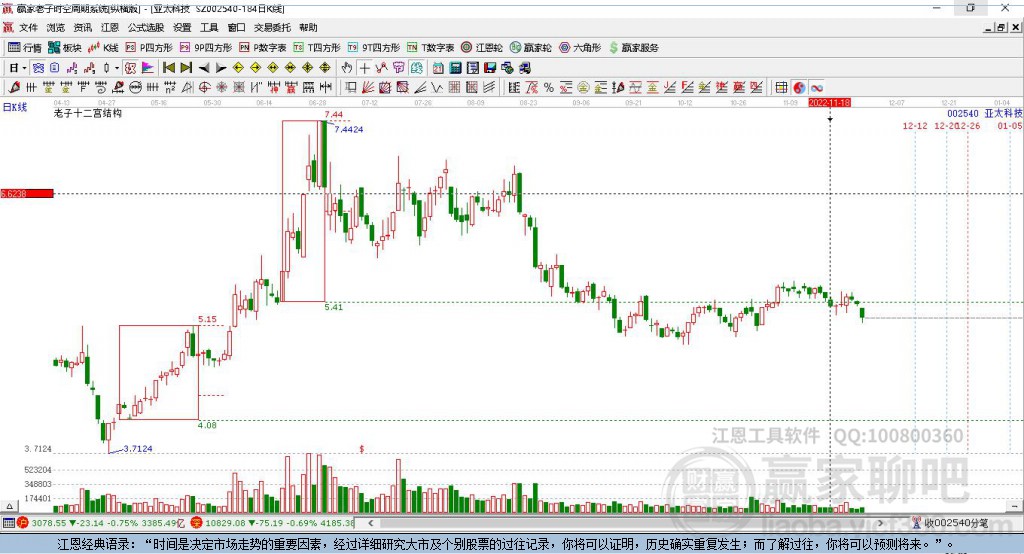Toggle the pink gradient flag icon
The width and height of the screenshot is (1024, 554).
(x=148, y=68)
